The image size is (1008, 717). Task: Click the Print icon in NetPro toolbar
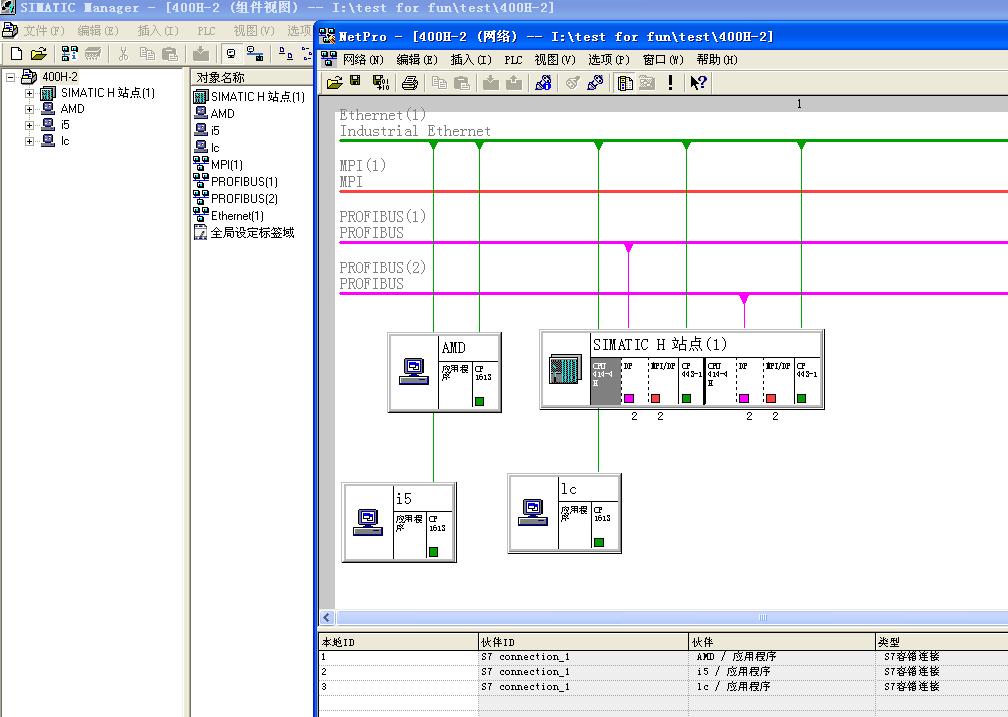(410, 82)
